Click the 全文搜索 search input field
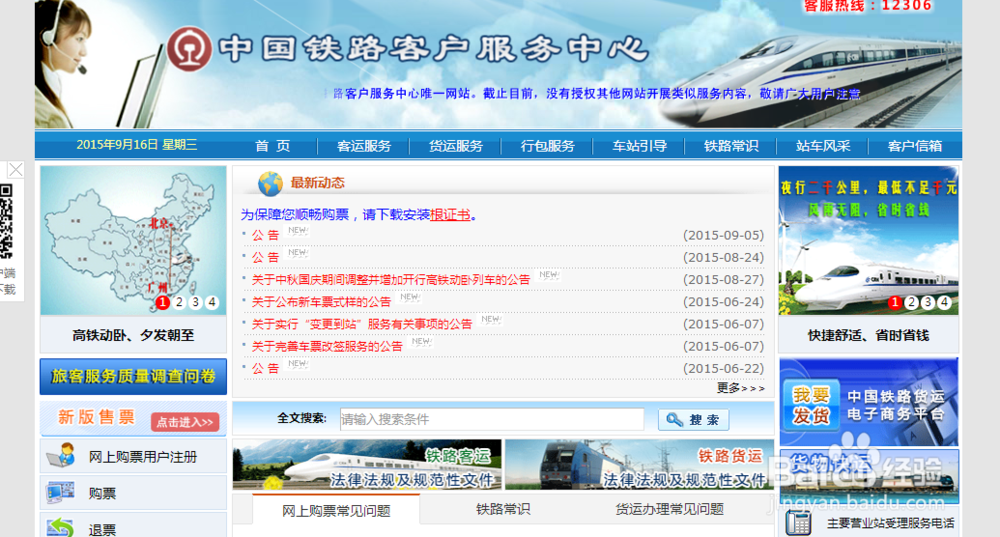Viewport: 1000px width, 537px height. point(491,420)
